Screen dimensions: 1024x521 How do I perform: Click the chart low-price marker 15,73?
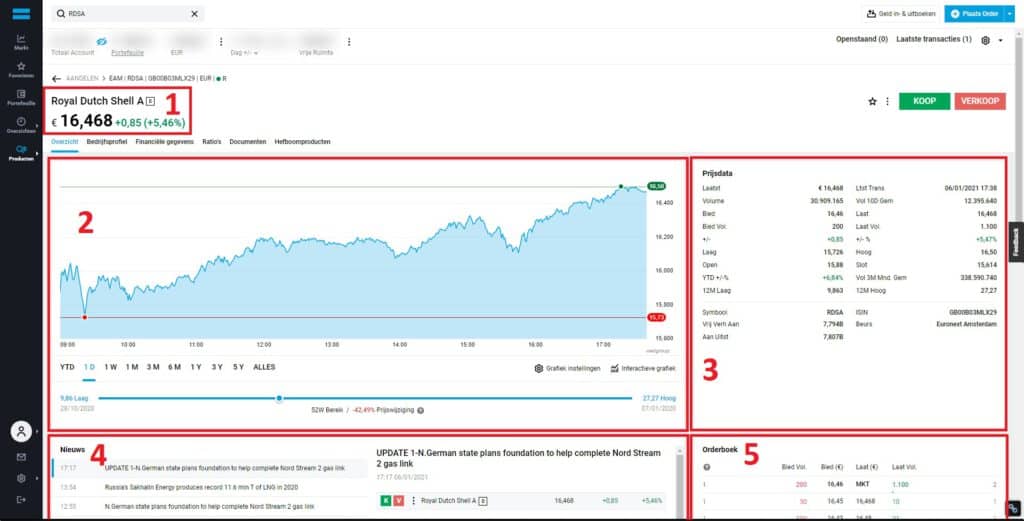pos(656,317)
